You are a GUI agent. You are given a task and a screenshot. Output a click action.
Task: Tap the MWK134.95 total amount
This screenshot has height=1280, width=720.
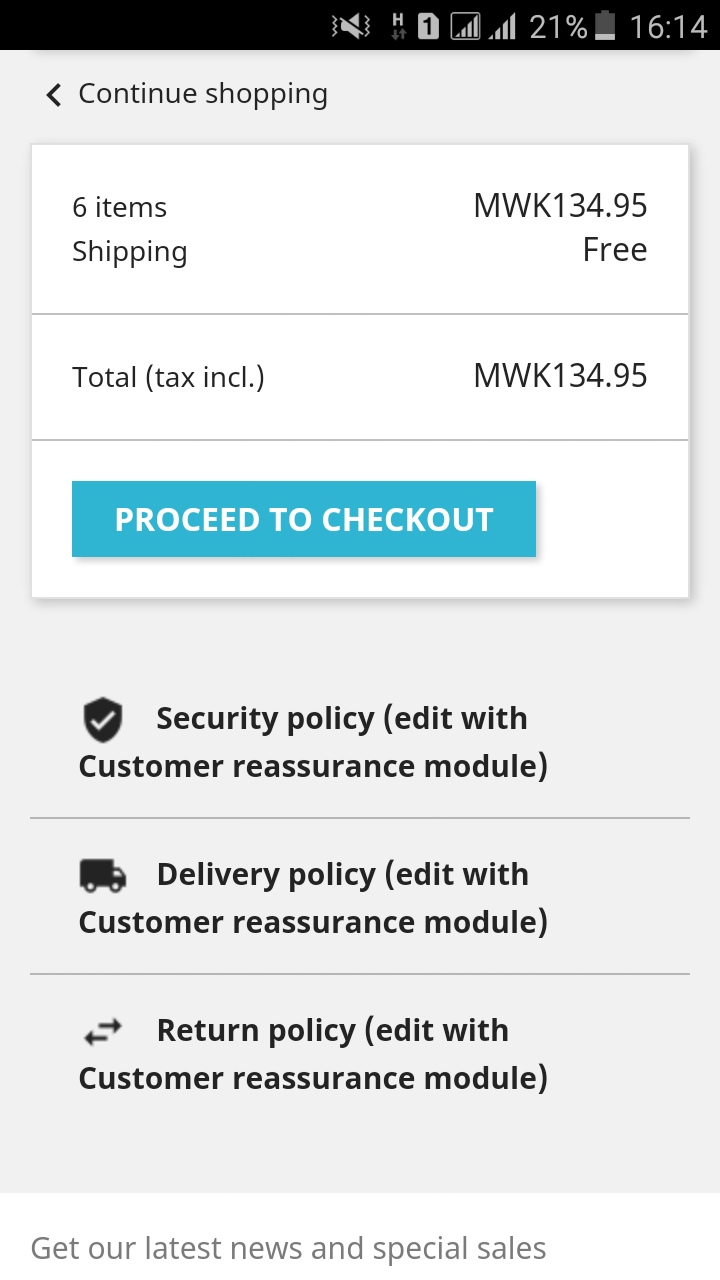[x=560, y=377]
